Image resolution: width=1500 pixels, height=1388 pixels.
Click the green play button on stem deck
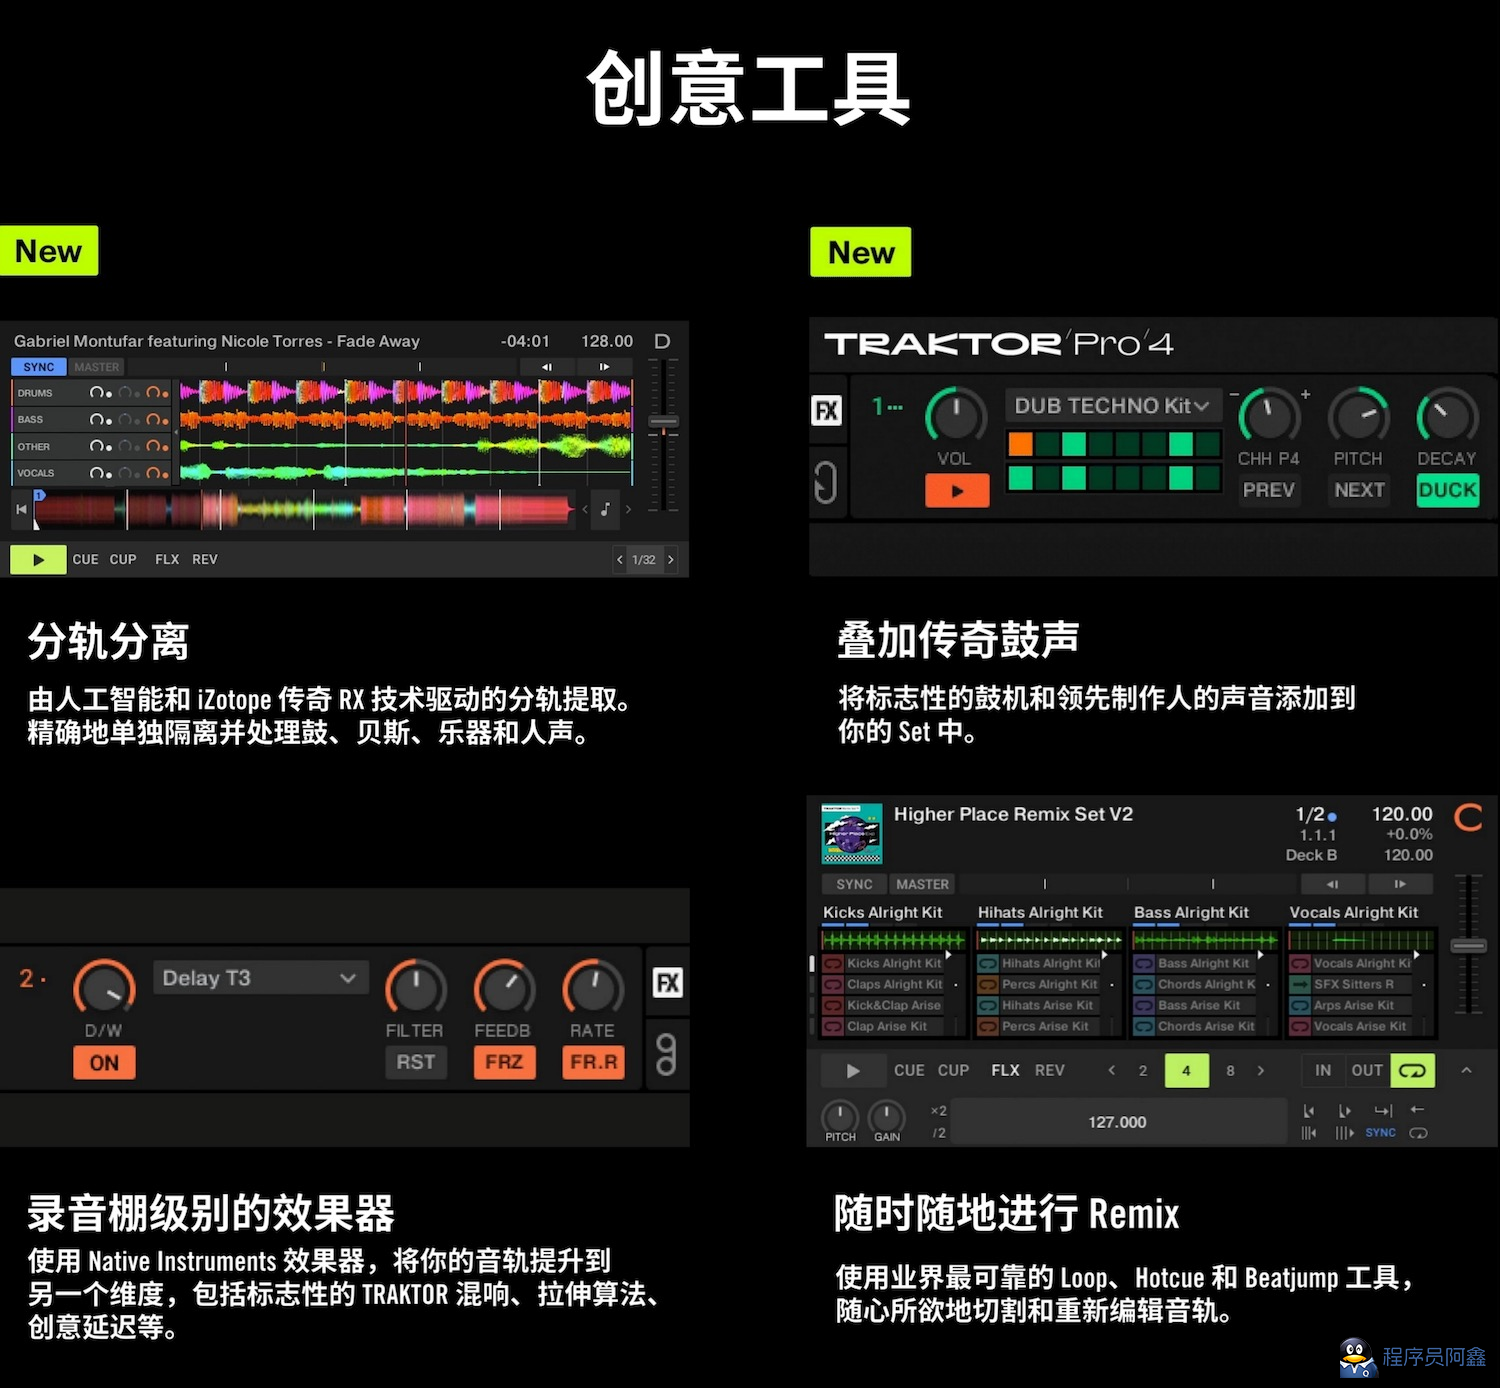[37, 559]
